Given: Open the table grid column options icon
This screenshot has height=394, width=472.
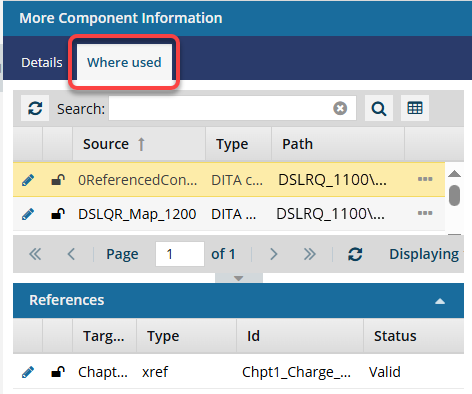Looking at the screenshot, I should [415, 108].
